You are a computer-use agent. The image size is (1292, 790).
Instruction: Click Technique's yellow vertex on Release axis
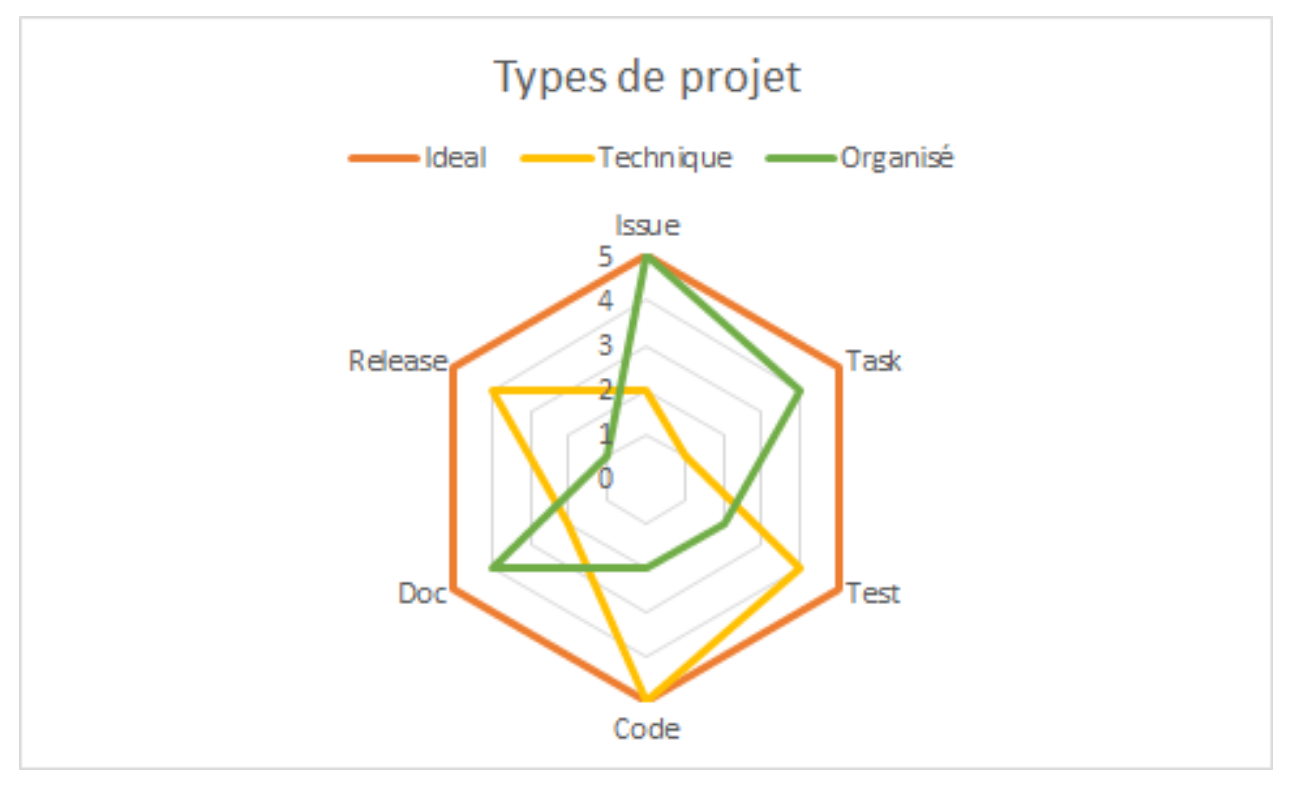(x=493, y=390)
